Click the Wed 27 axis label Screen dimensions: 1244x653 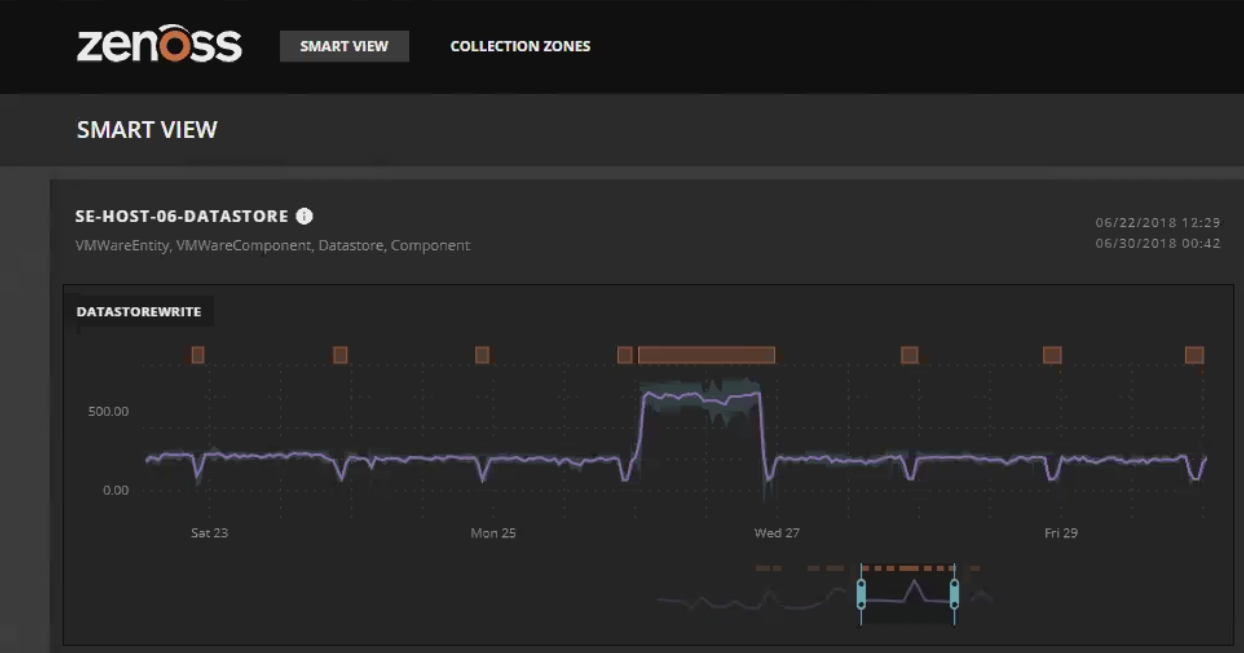click(x=777, y=533)
